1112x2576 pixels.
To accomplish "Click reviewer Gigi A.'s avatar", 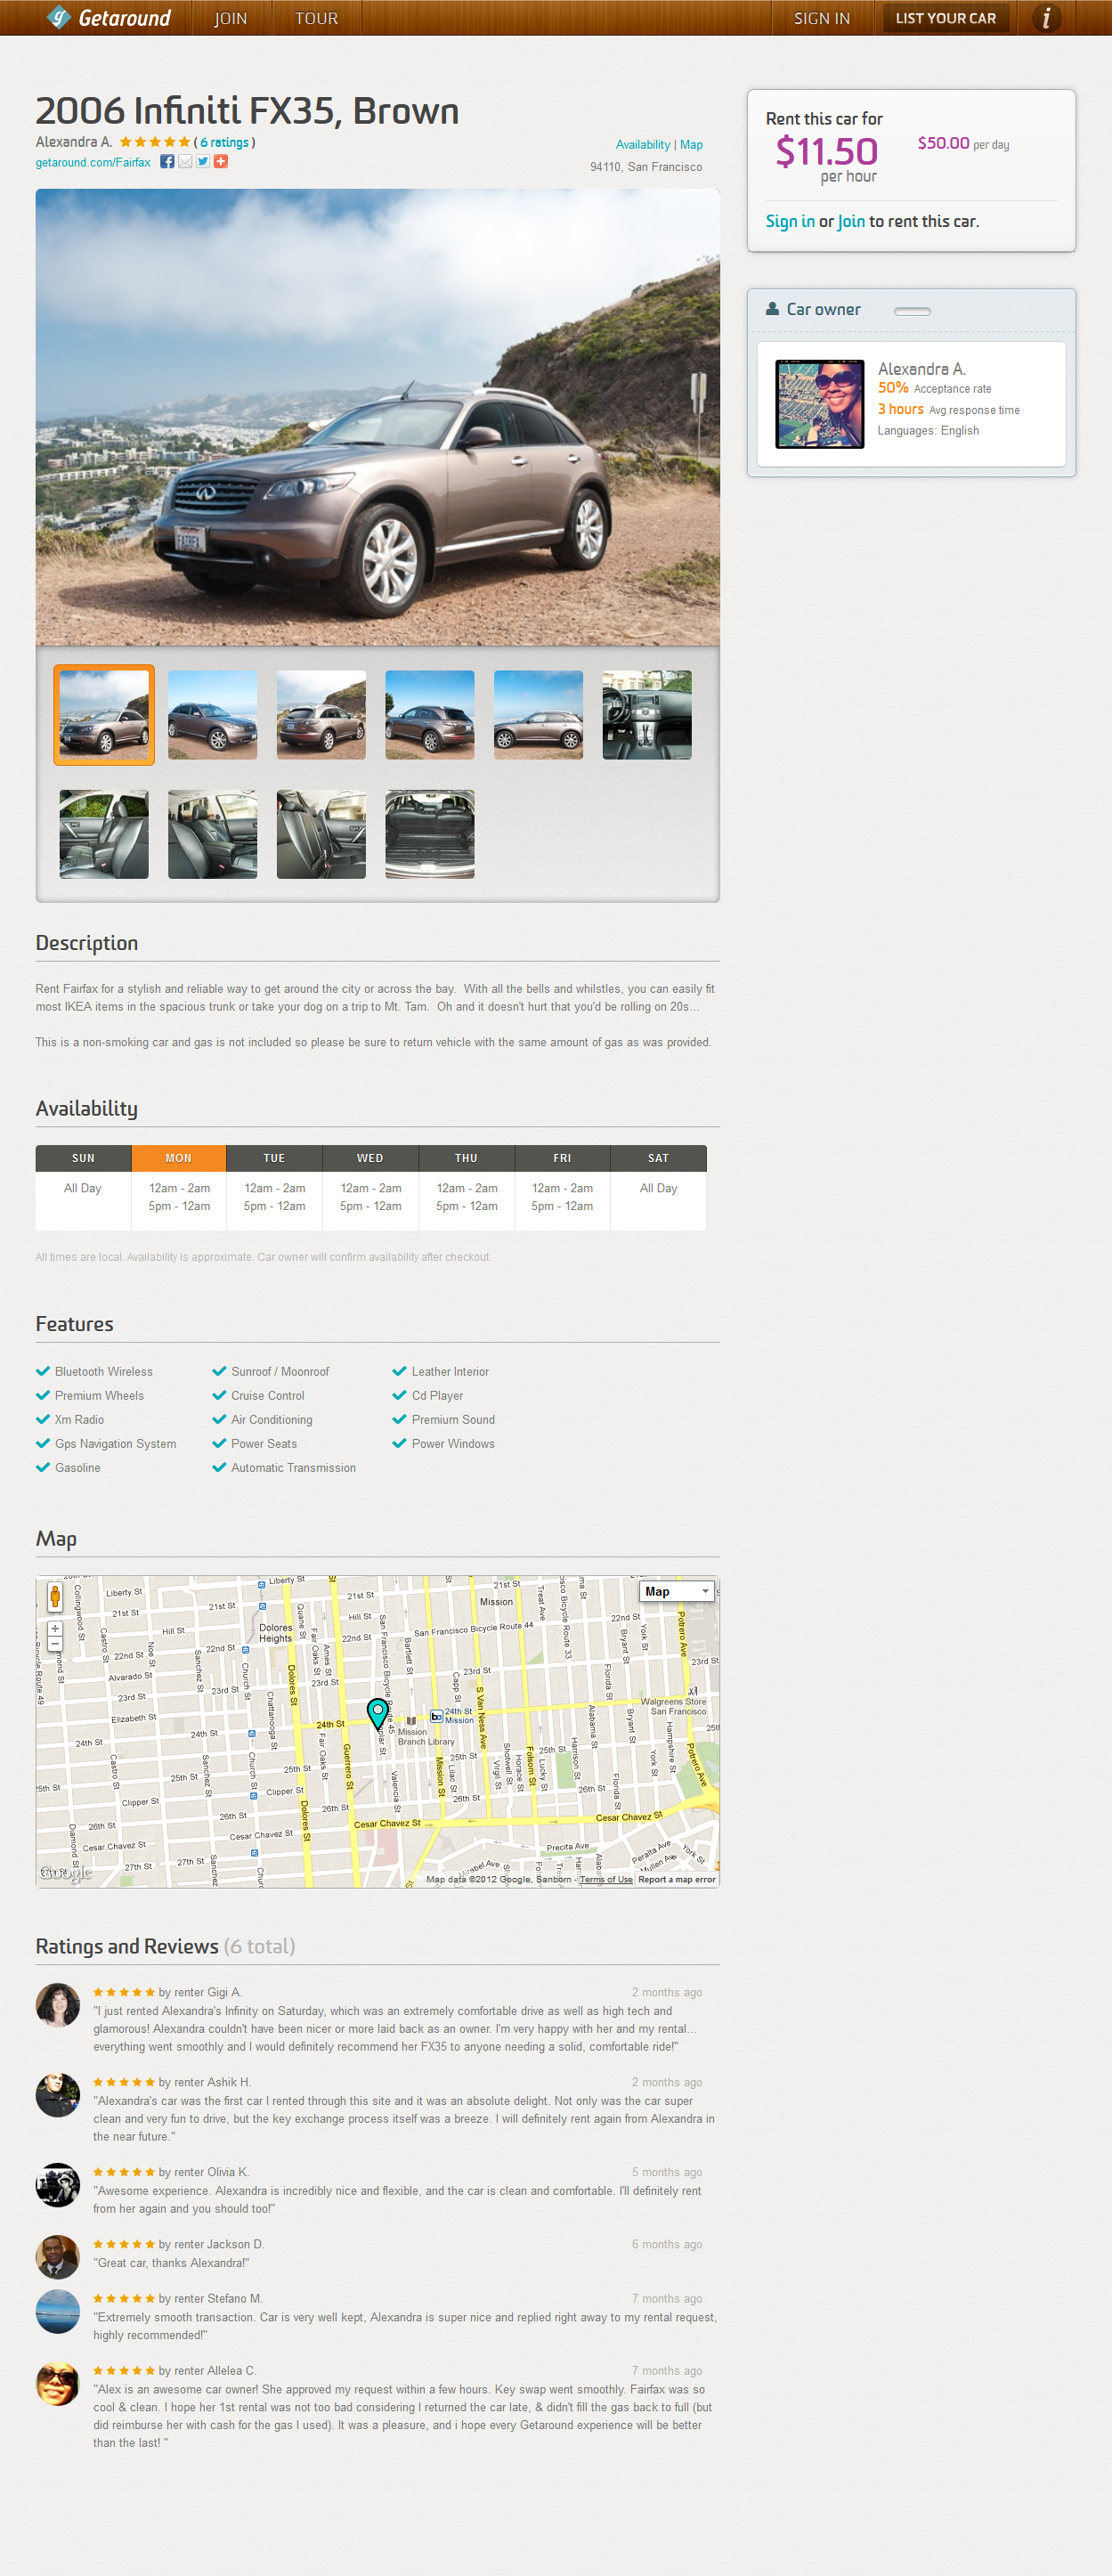I will click(57, 2005).
